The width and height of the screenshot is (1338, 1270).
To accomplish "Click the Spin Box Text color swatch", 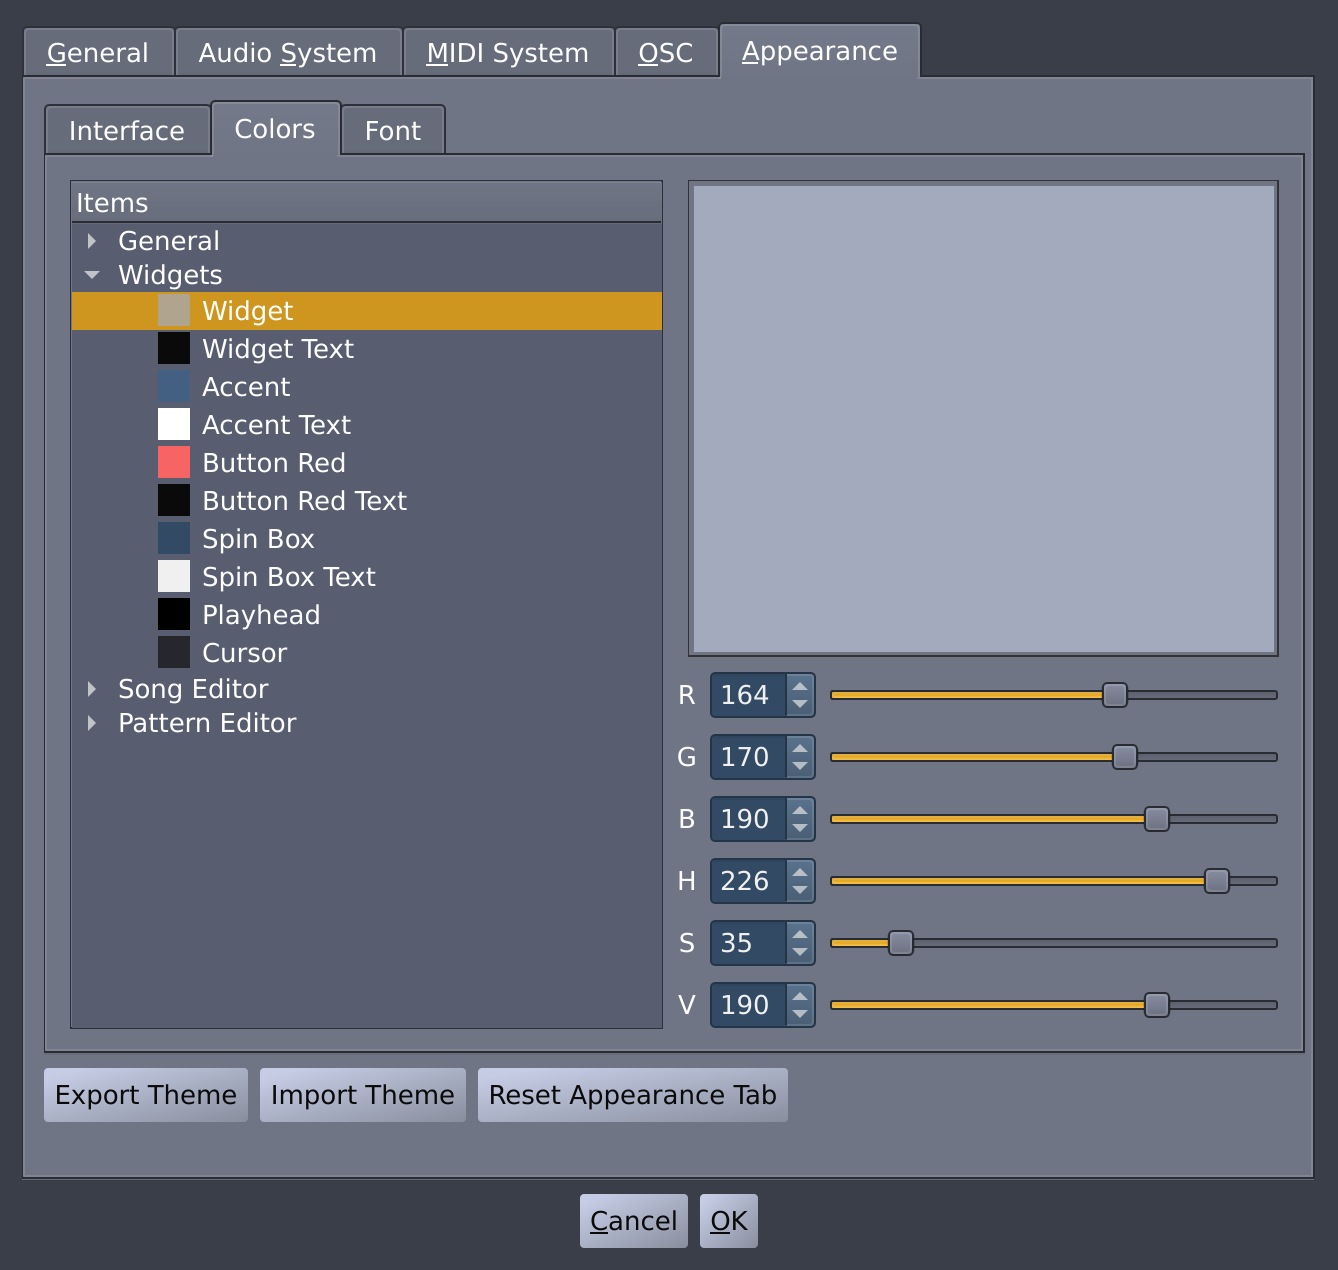I will tap(173, 576).
